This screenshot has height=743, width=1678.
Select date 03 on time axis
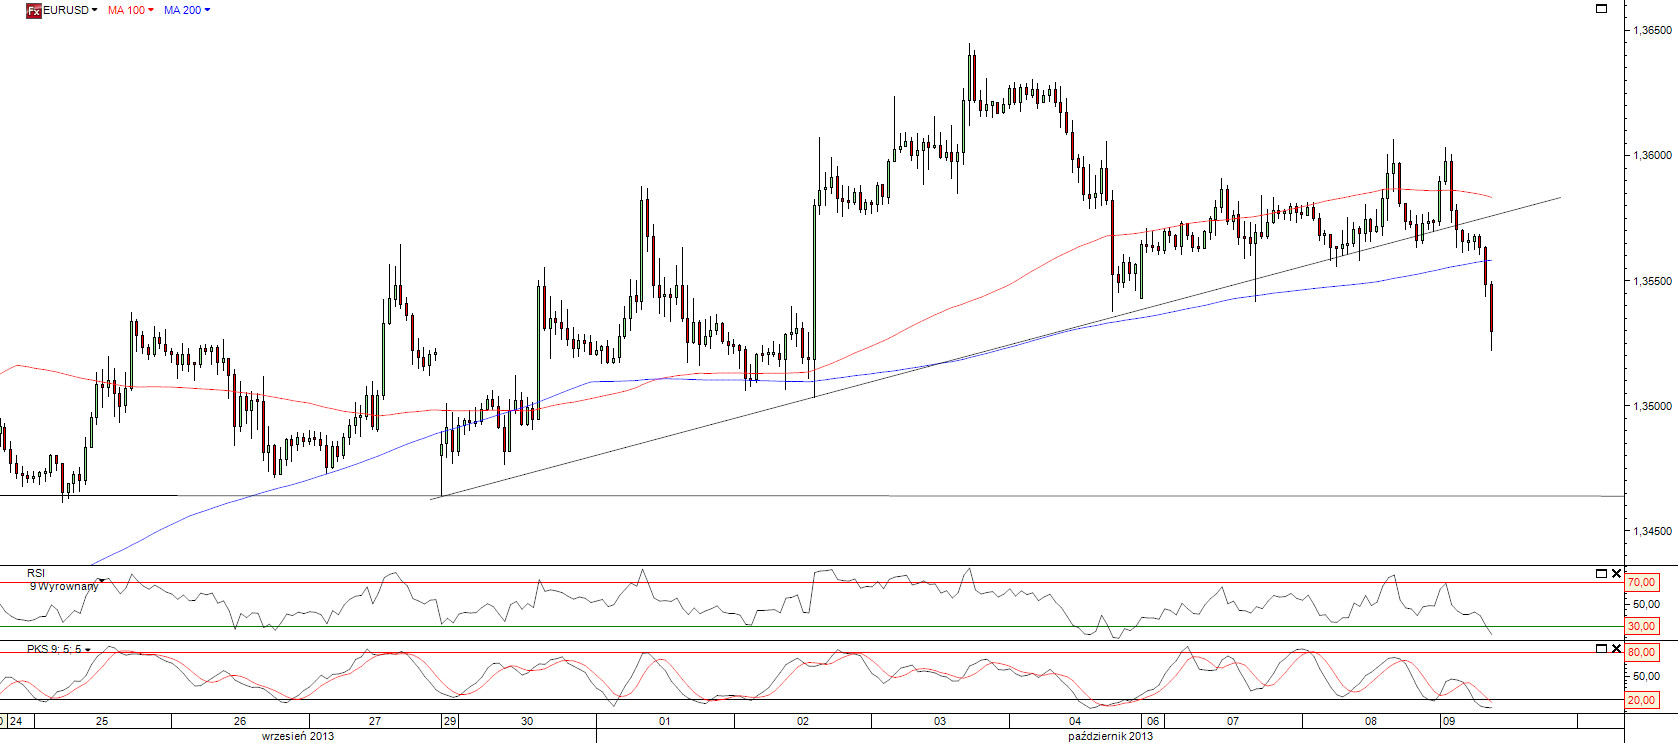tap(940, 721)
